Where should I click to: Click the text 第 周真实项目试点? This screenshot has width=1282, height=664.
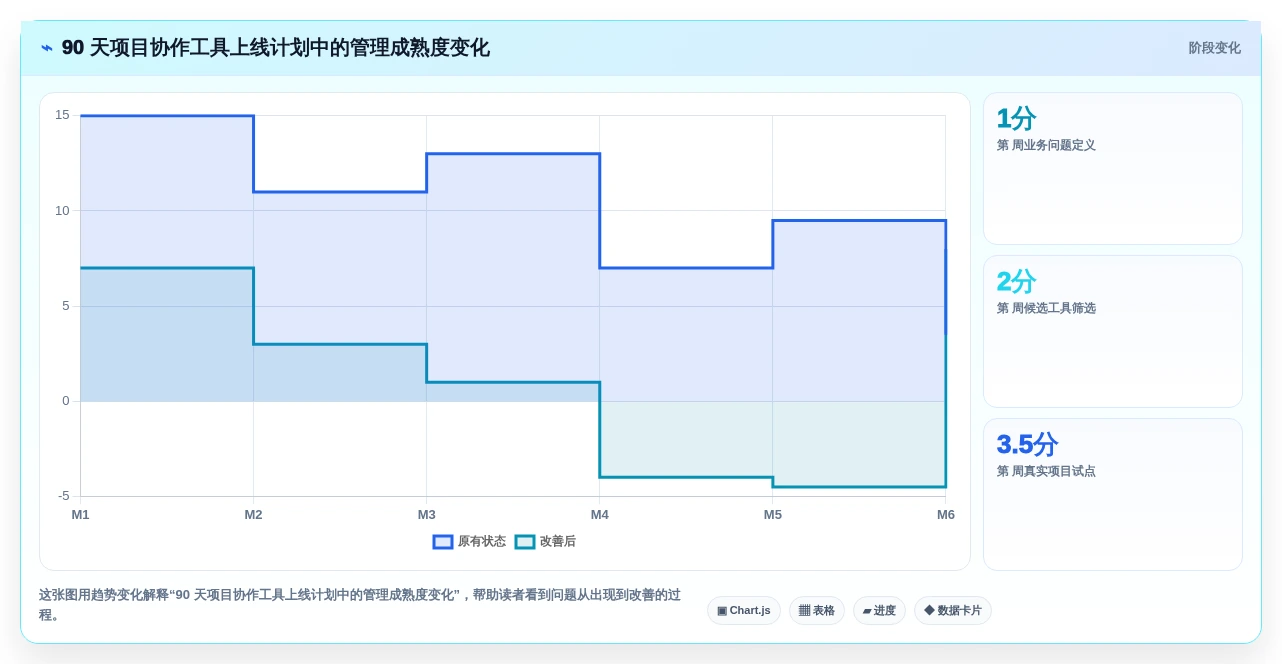point(1046,472)
